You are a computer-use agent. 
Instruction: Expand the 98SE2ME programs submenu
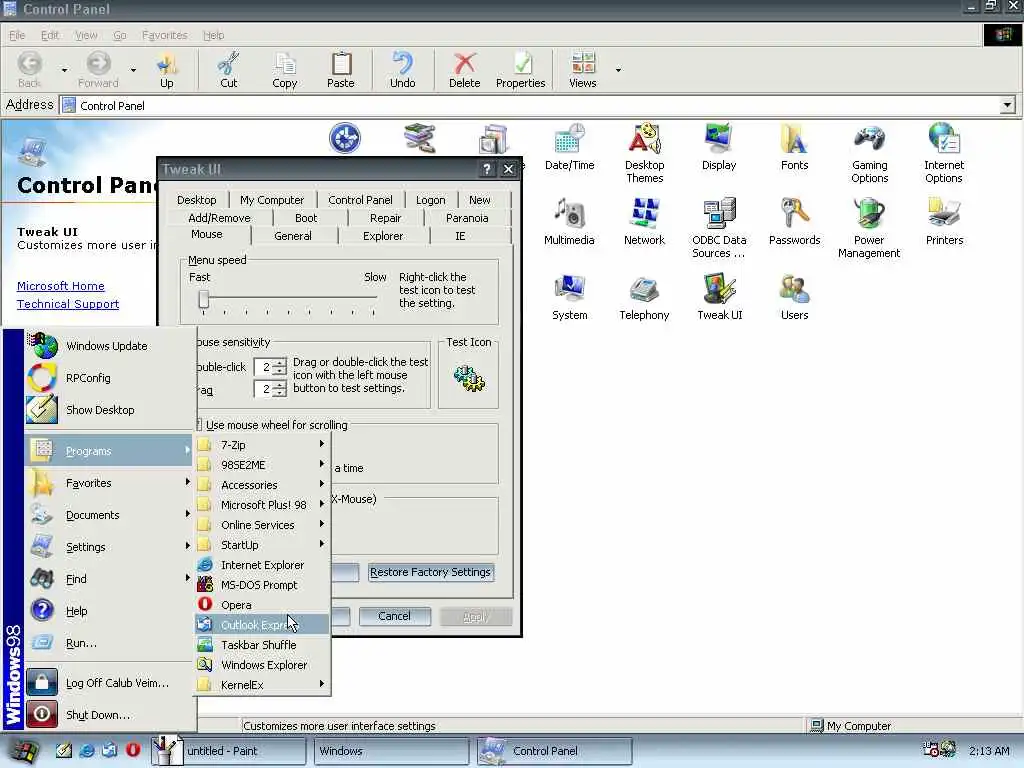click(262, 465)
